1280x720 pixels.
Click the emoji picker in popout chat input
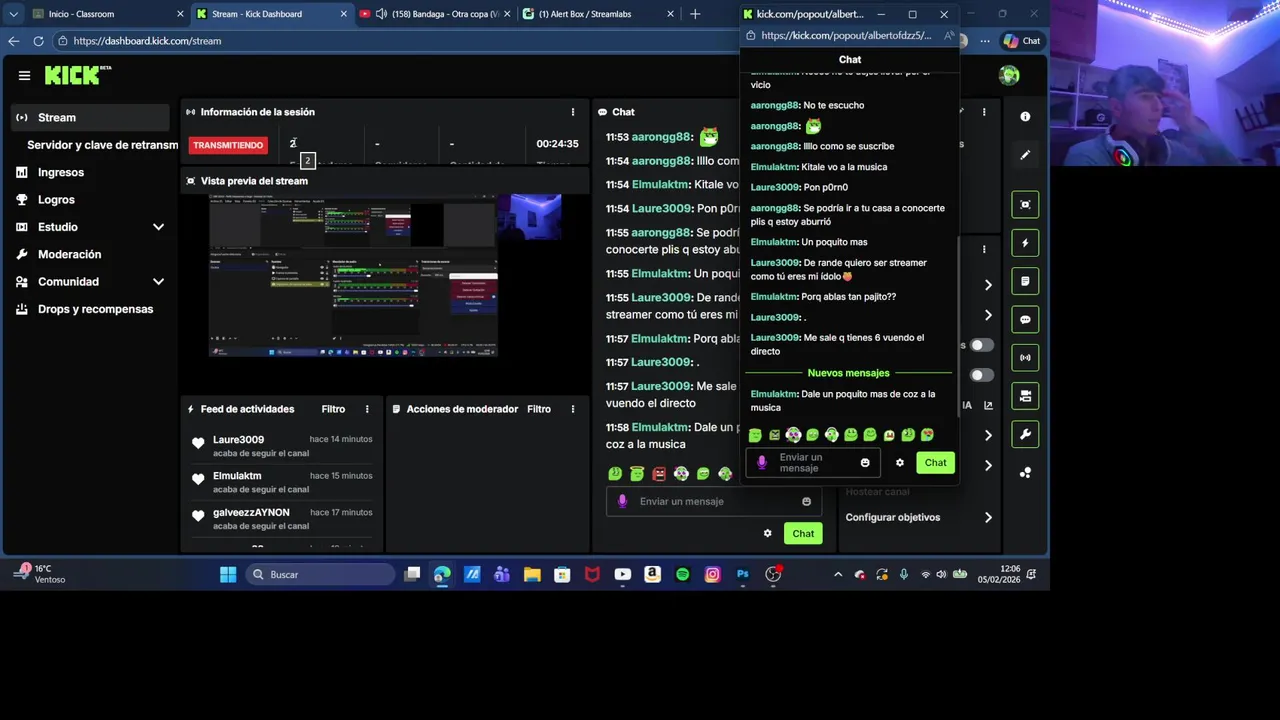click(865, 462)
